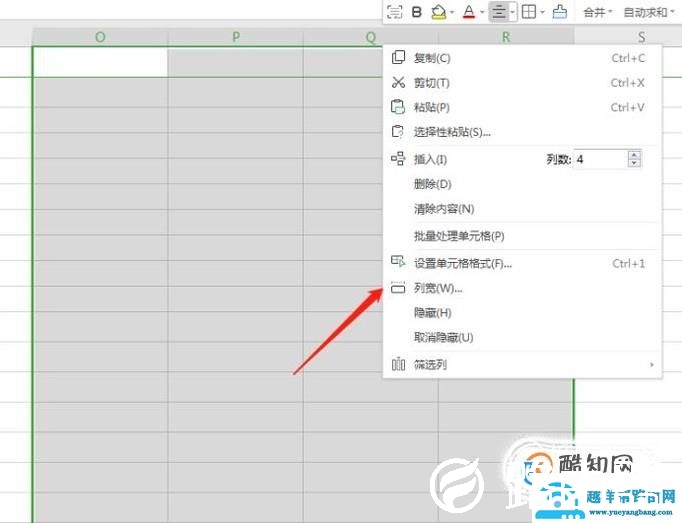
Task: Decrease column count with down spinner
Action: click(x=634, y=164)
